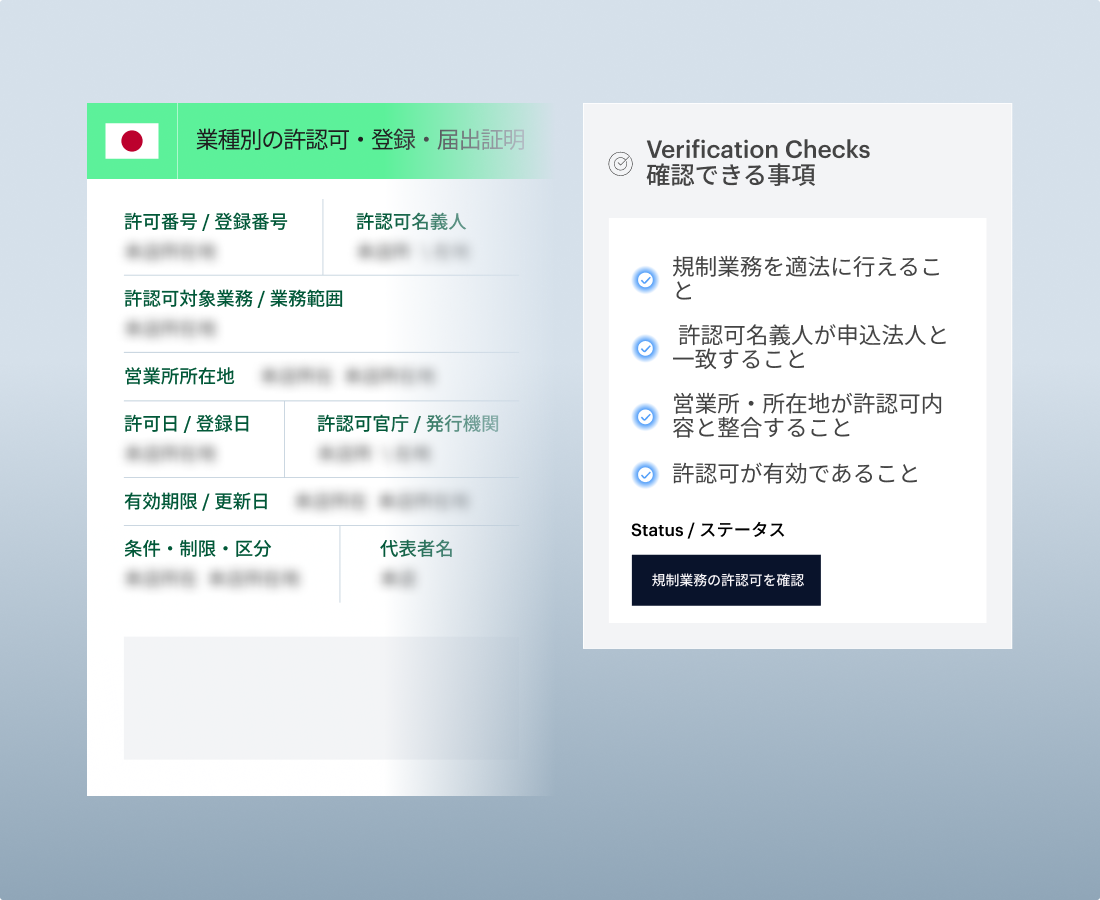
Task: Click checkmark beside 許認可が有効であること
Action: 646,474
